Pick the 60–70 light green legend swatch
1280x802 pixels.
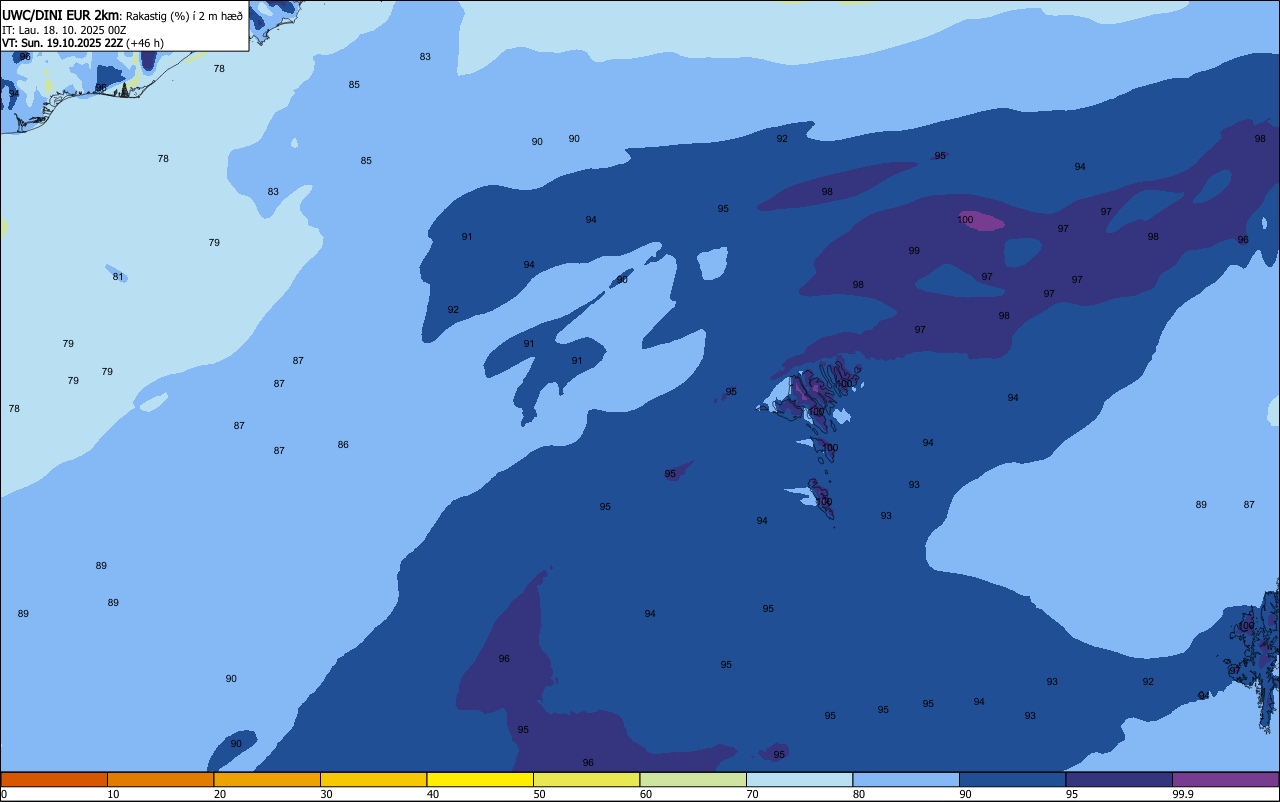(693, 779)
